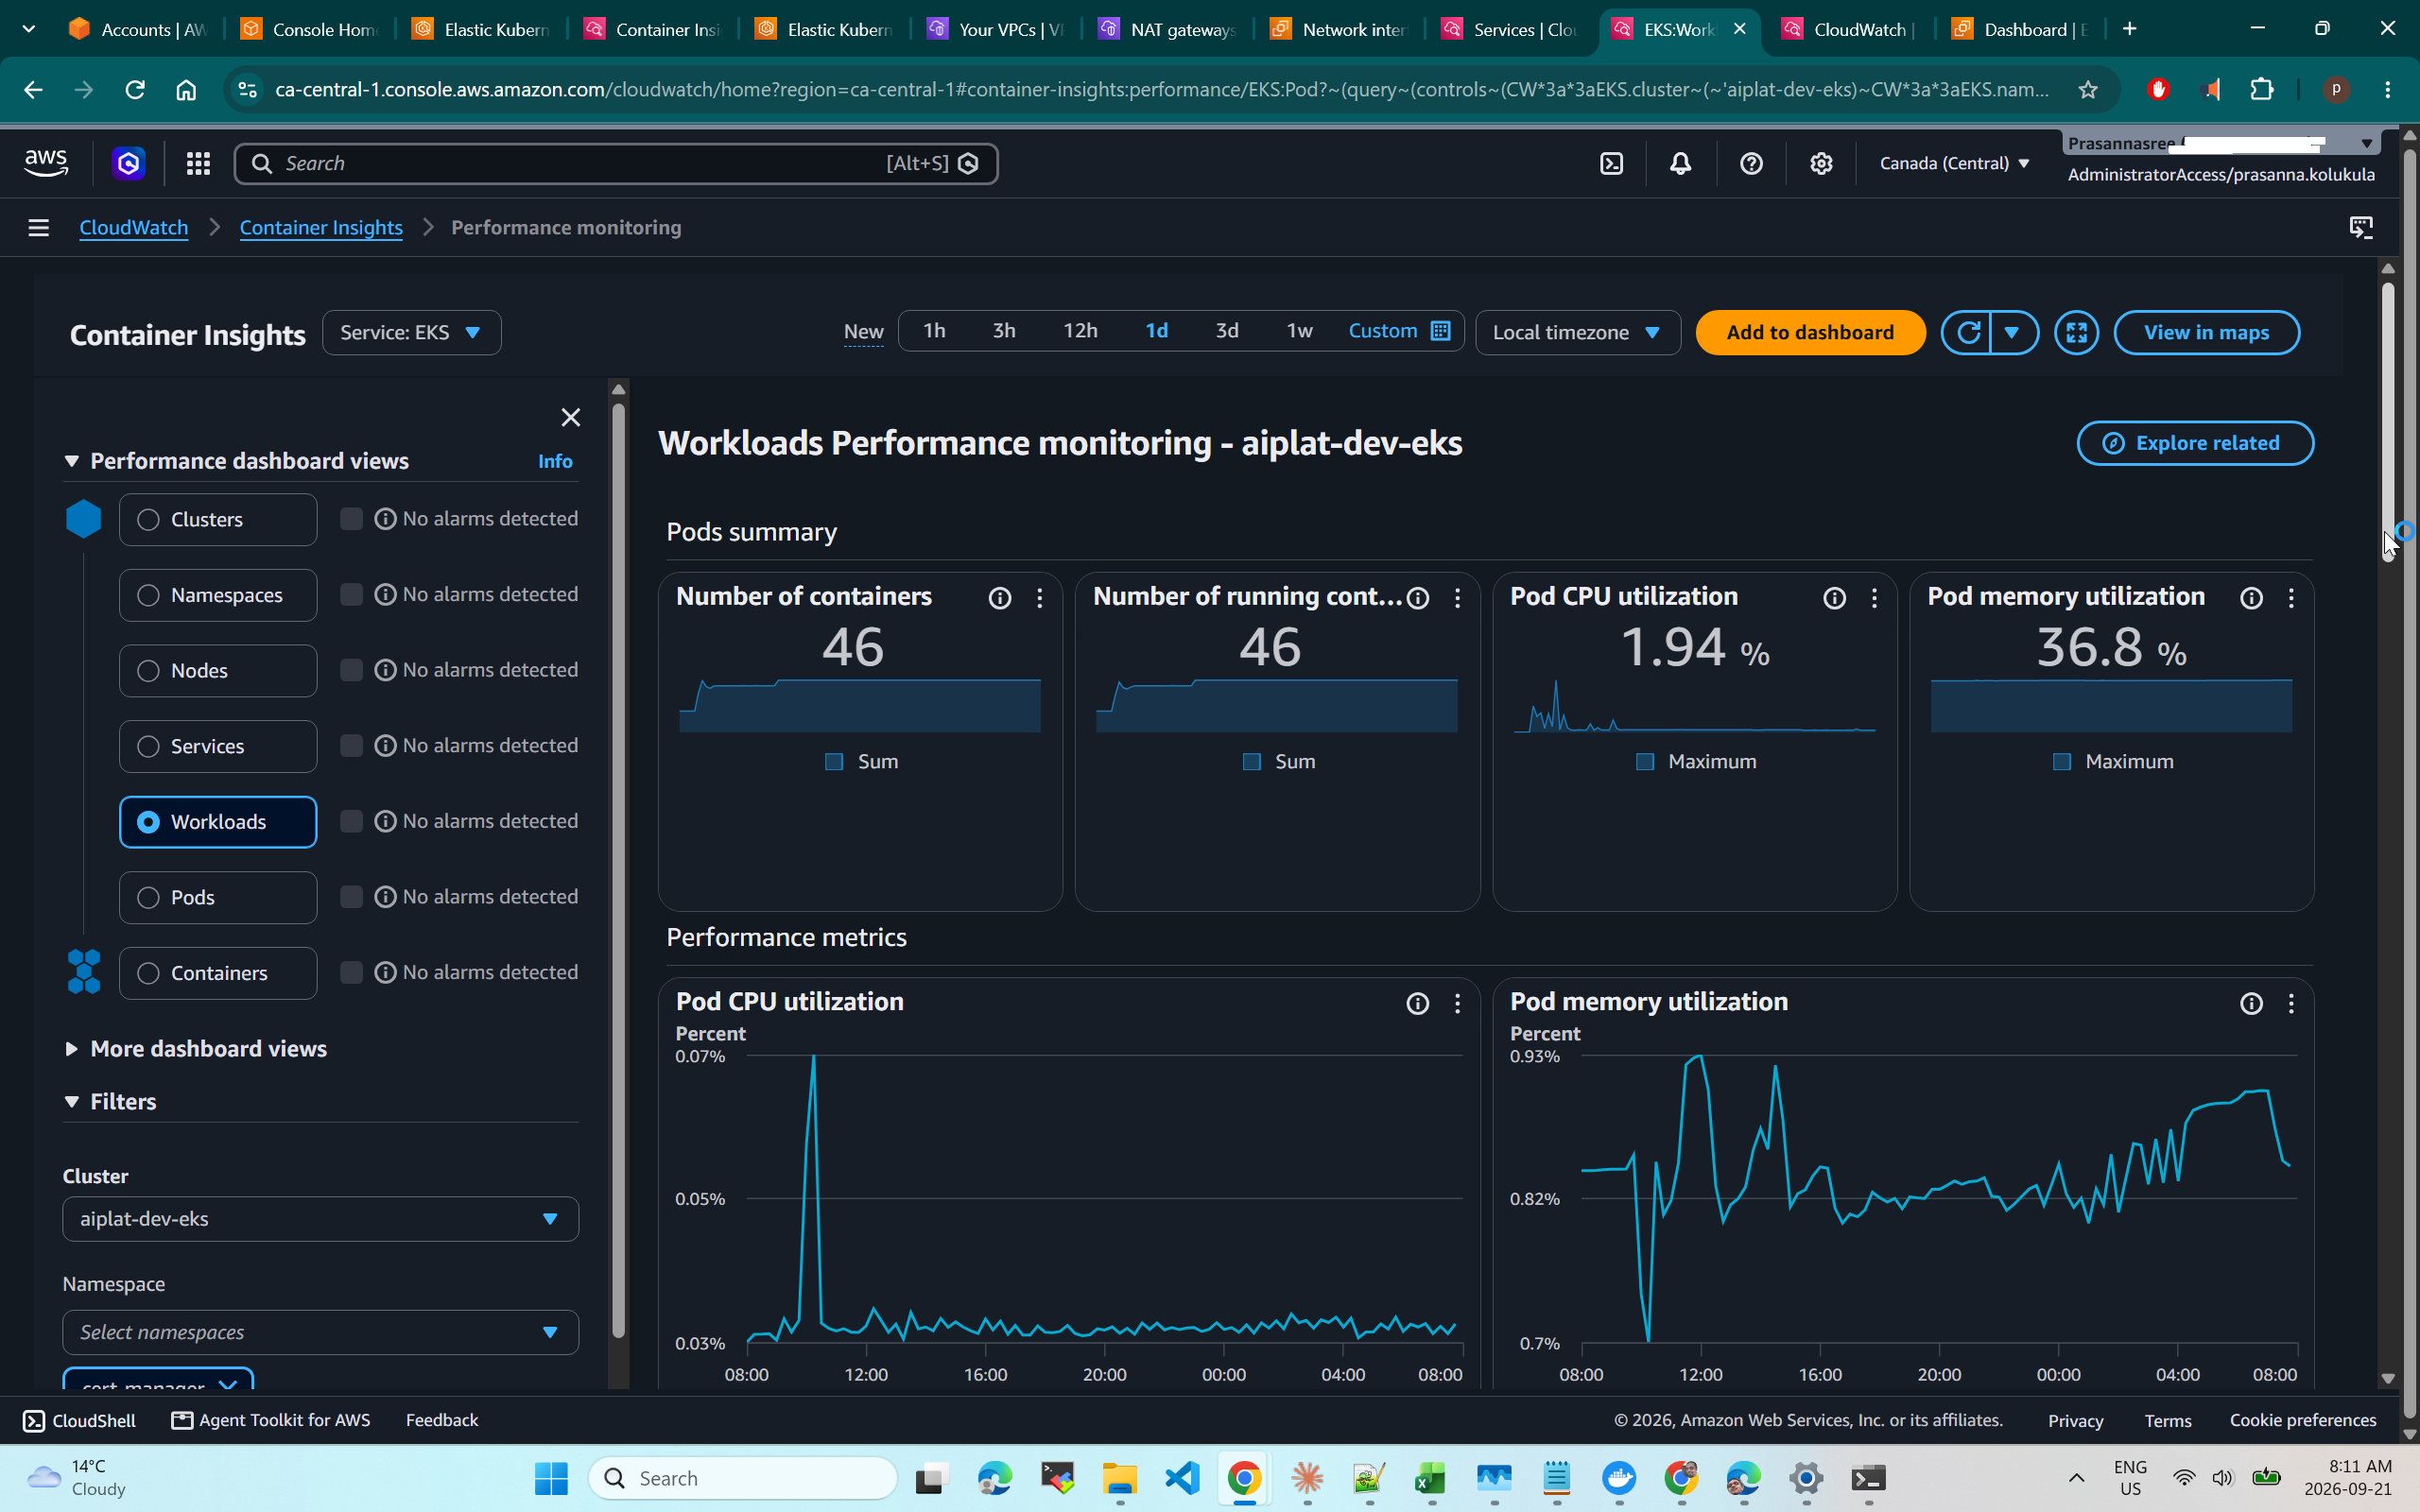Bookmark this page with the star icon

point(2088,90)
